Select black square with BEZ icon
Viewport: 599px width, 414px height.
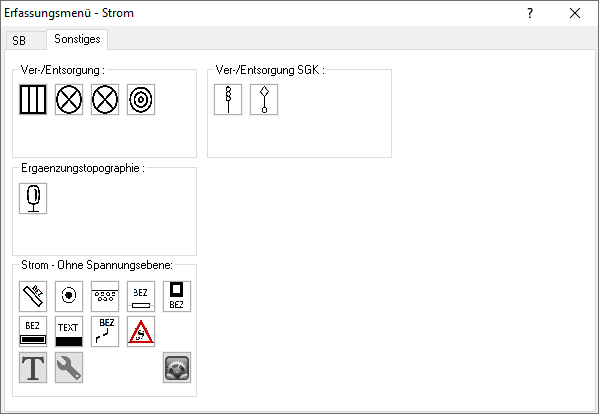pyautogui.click(x=177, y=296)
